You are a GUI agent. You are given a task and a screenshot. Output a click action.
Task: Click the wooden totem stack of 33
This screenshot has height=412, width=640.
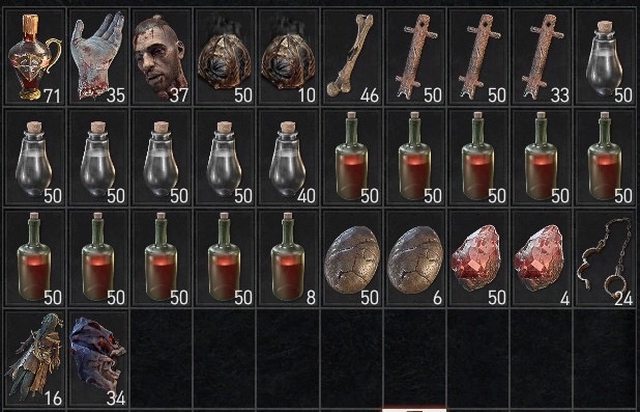541,57
